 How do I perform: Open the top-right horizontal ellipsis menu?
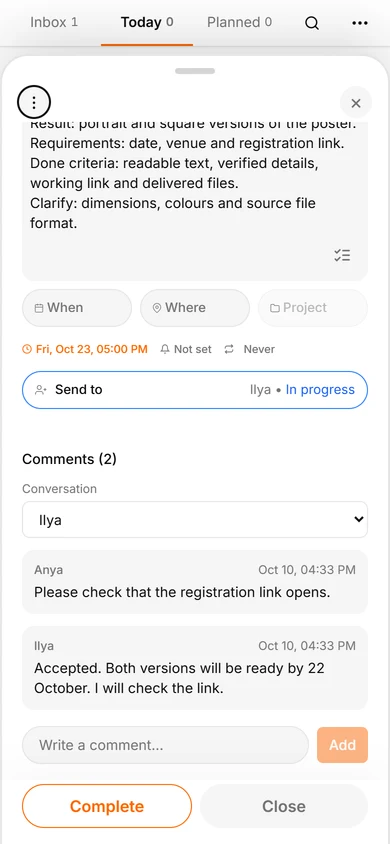[360, 23]
